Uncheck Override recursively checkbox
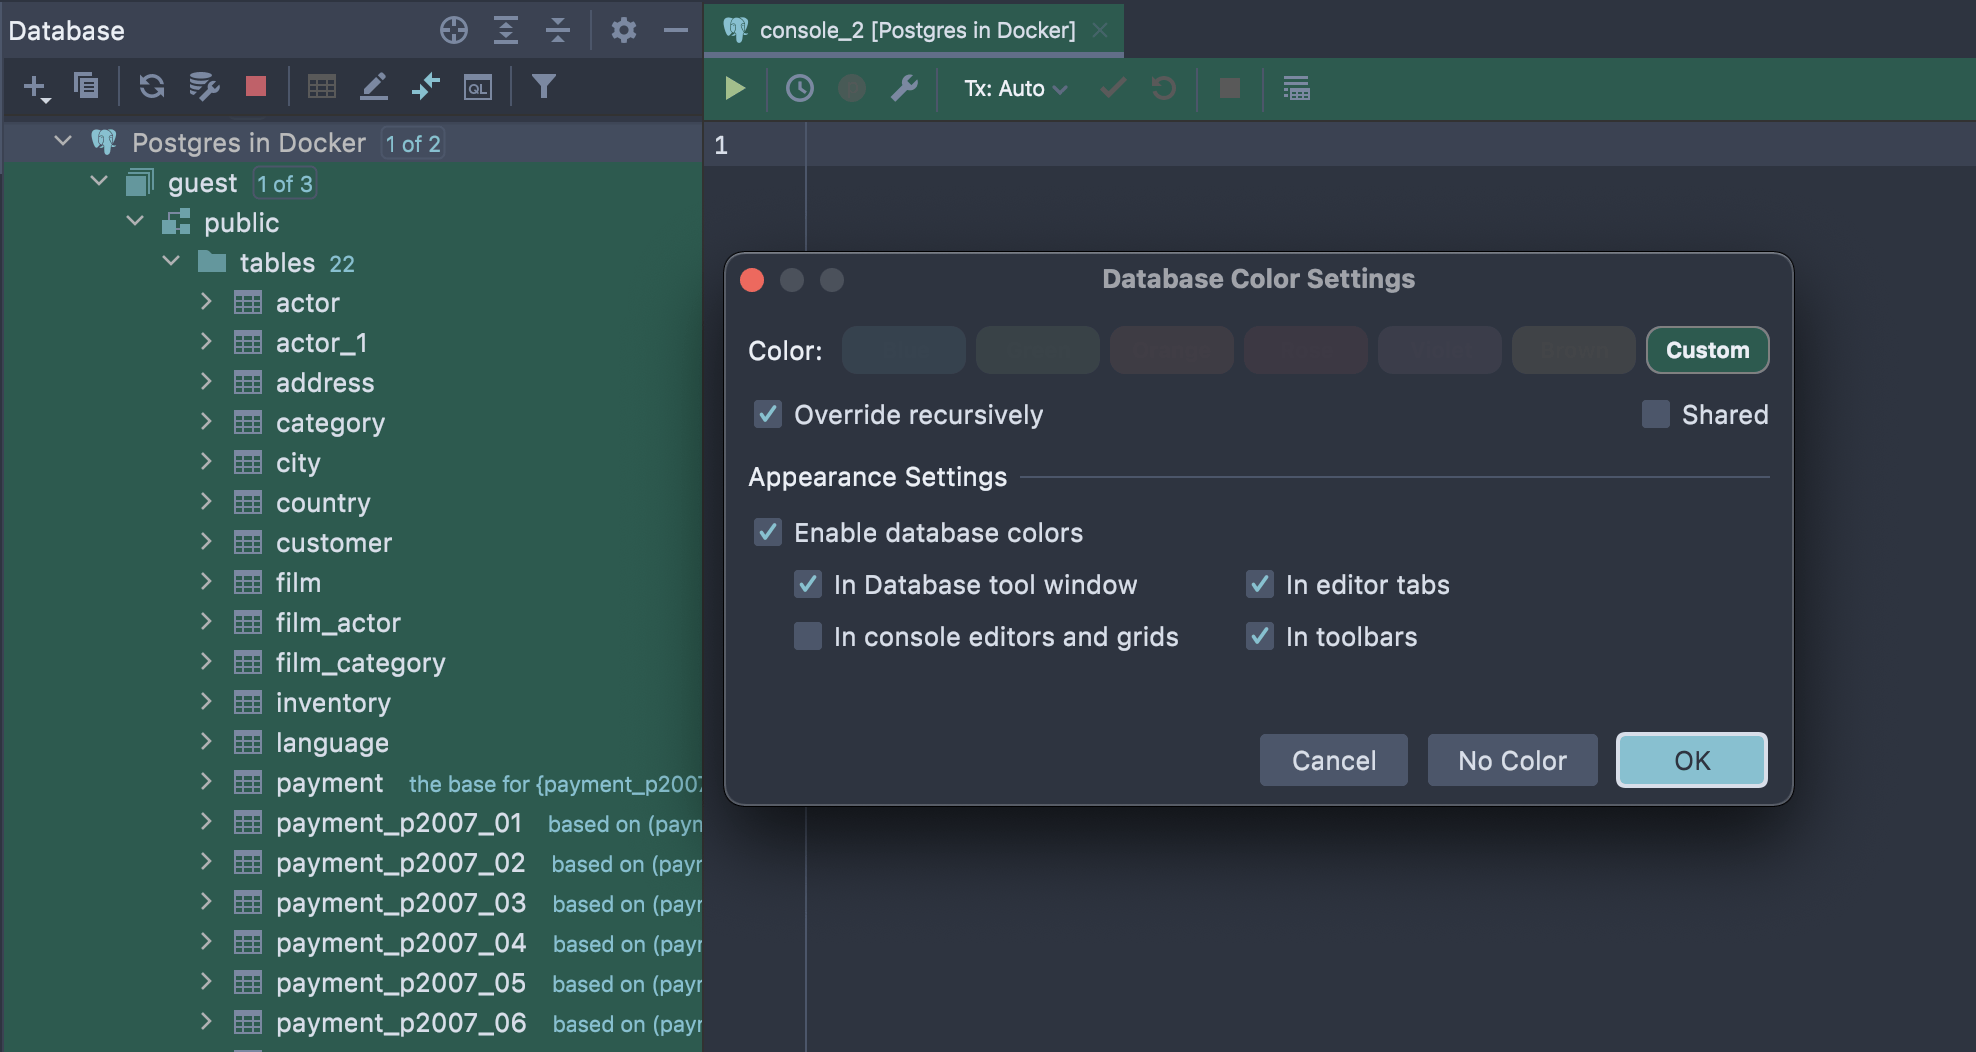This screenshot has width=1976, height=1052. pyautogui.click(x=768, y=414)
